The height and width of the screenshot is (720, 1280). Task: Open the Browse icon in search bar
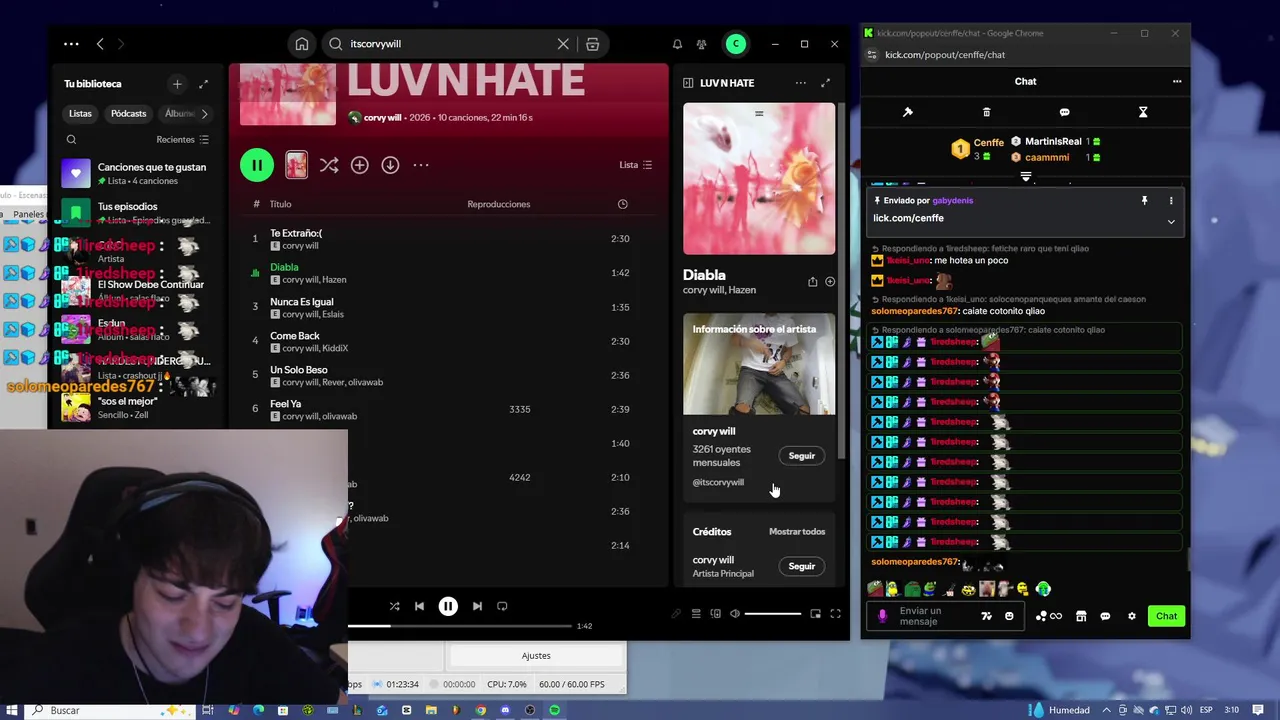pos(592,44)
